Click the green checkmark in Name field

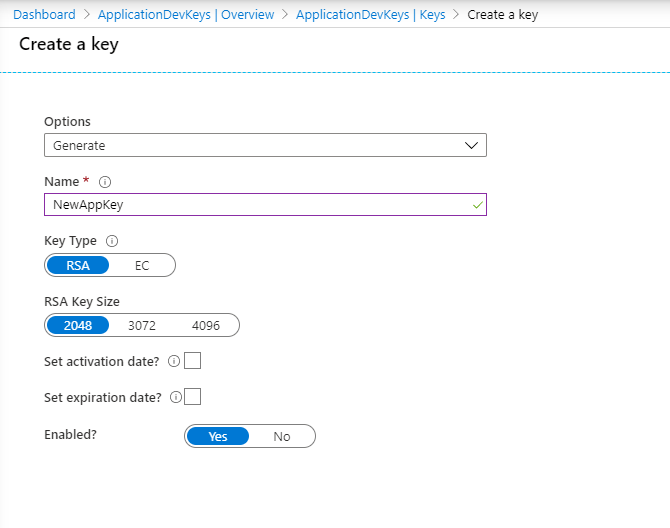coord(477,205)
